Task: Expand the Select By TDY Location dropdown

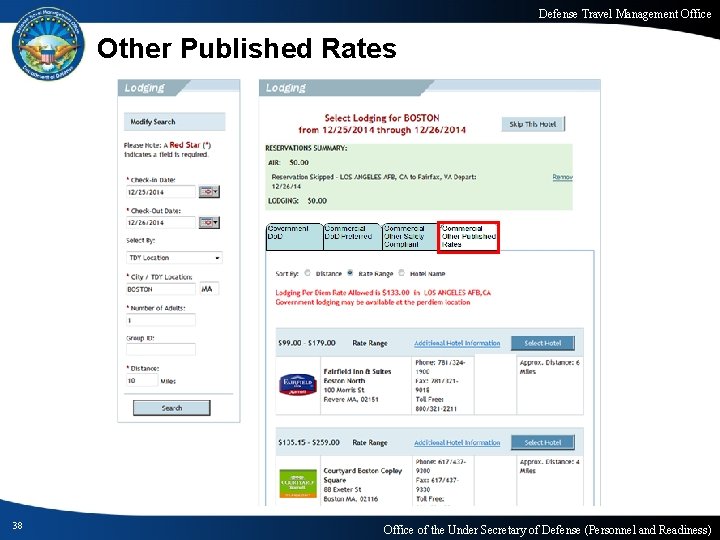Action: pos(174,258)
